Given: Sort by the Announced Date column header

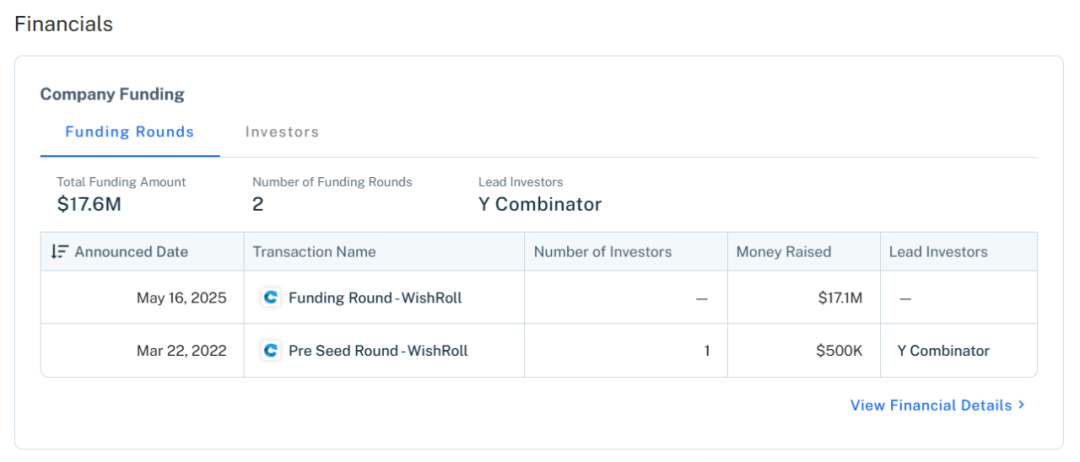Looking at the screenshot, I should [131, 252].
